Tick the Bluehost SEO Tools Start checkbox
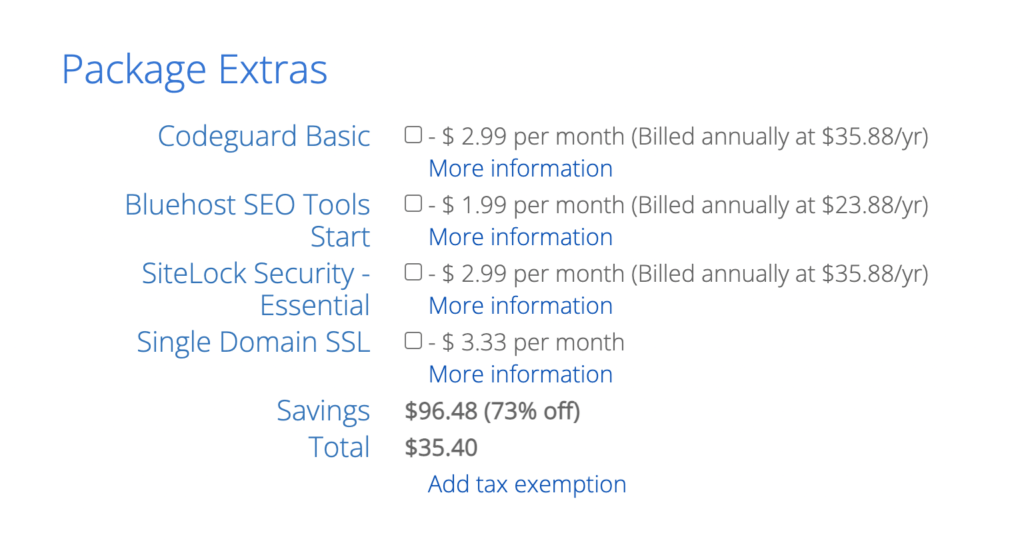Screen dimensions: 1024x541 pos(413,203)
